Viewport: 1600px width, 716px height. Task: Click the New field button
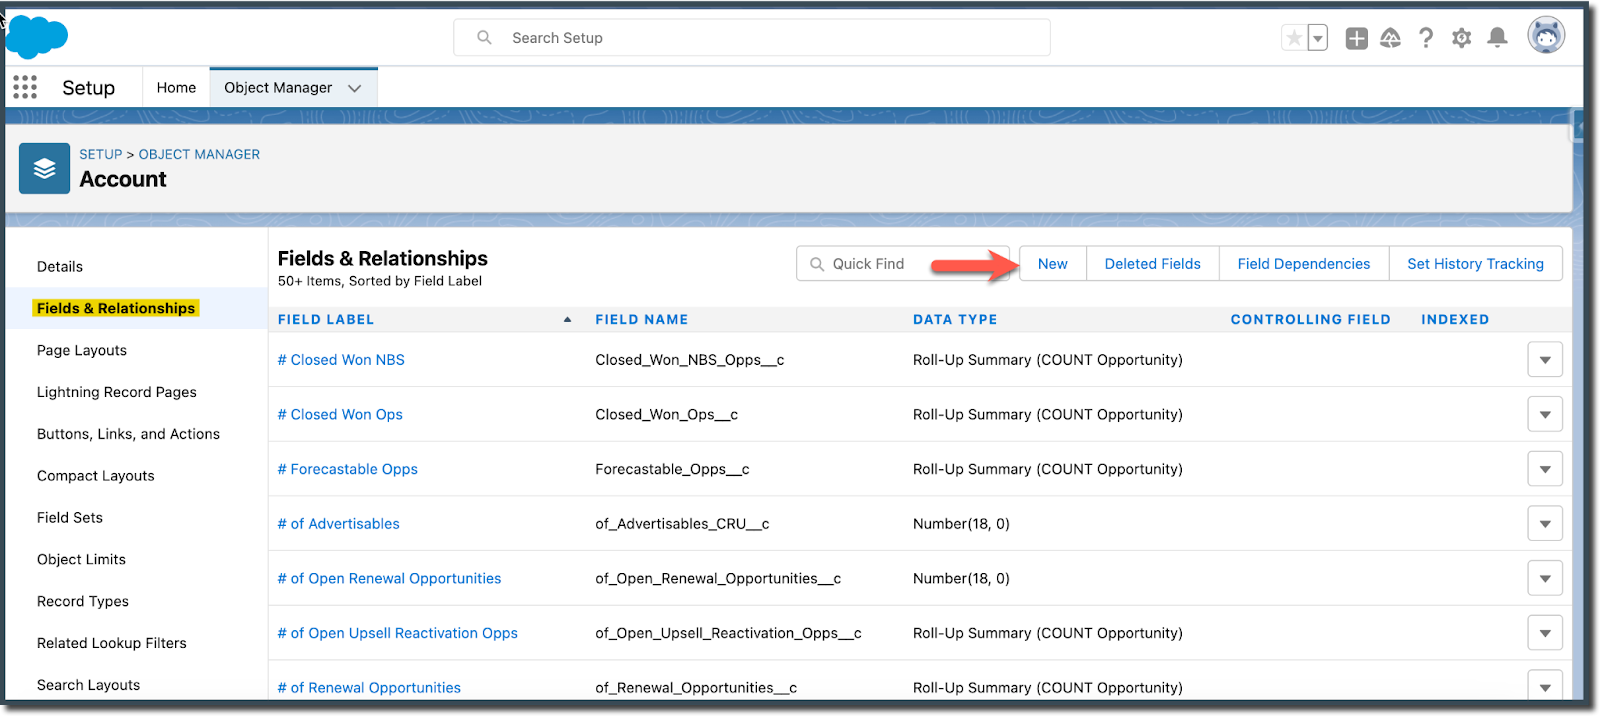[x=1052, y=264]
